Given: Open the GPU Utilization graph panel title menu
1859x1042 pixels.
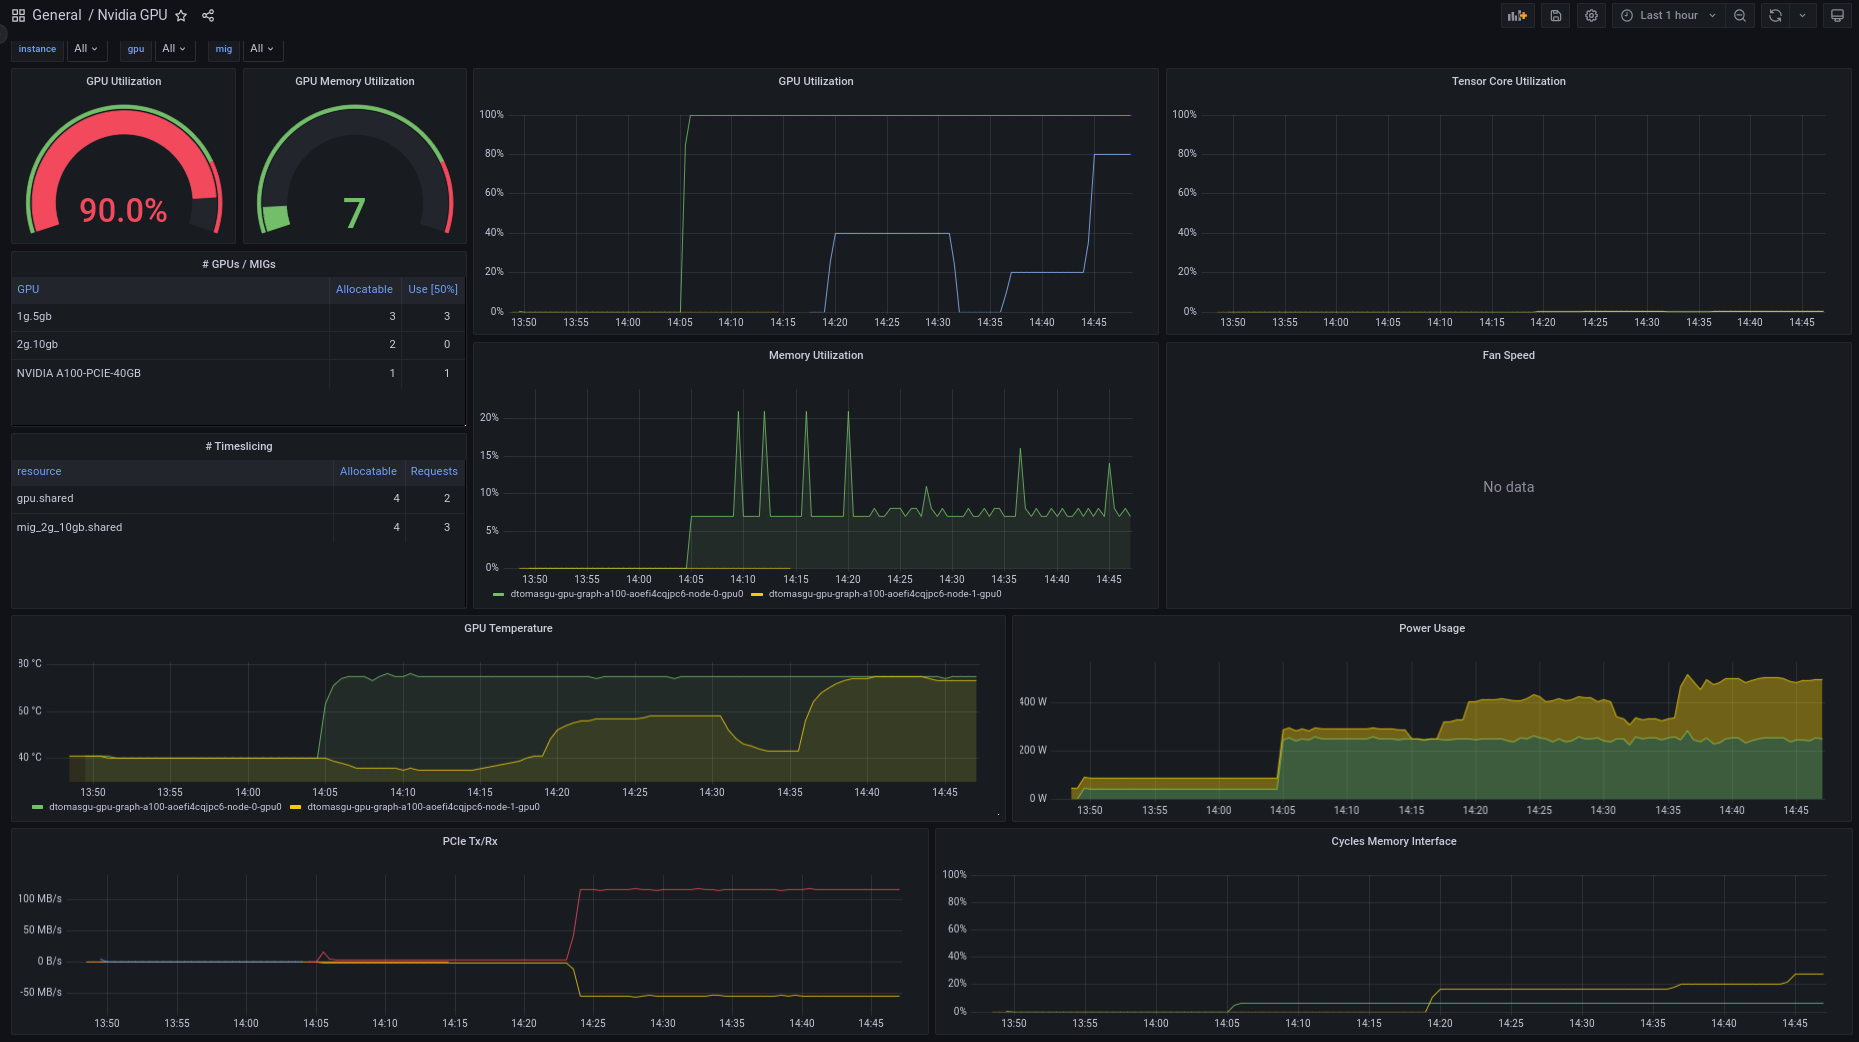Looking at the screenshot, I should [816, 81].
